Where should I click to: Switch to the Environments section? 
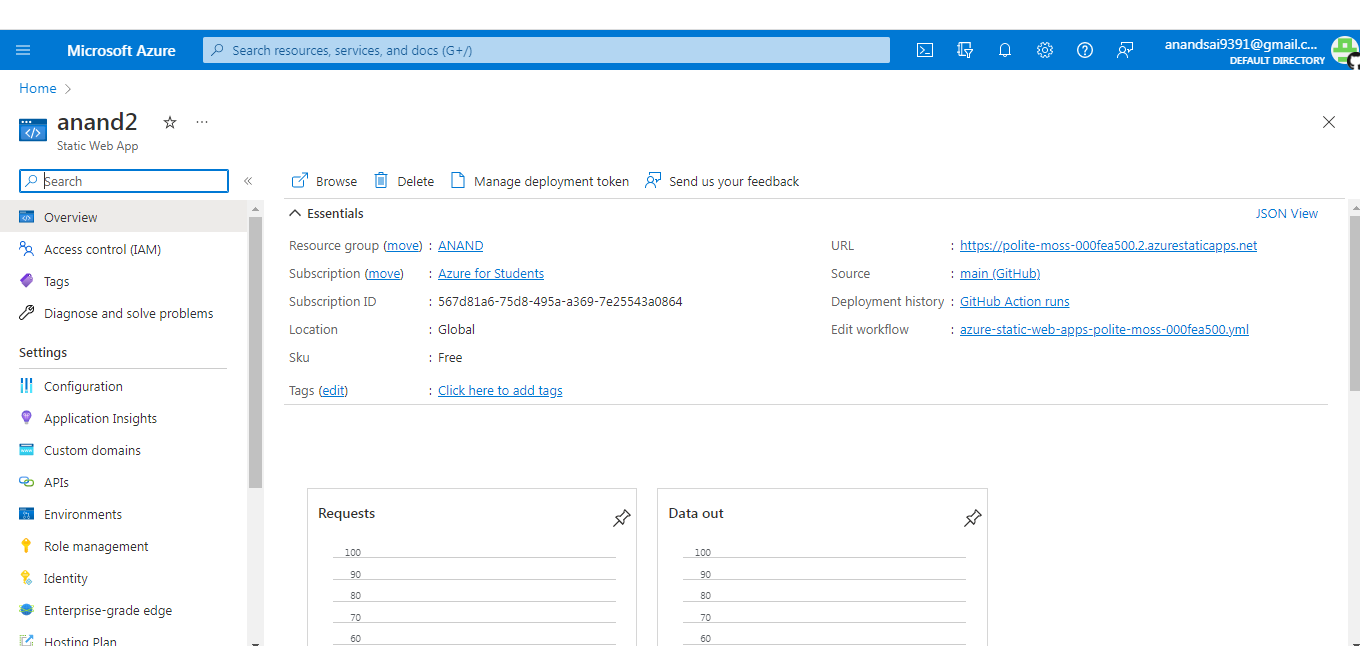(85, 513)
